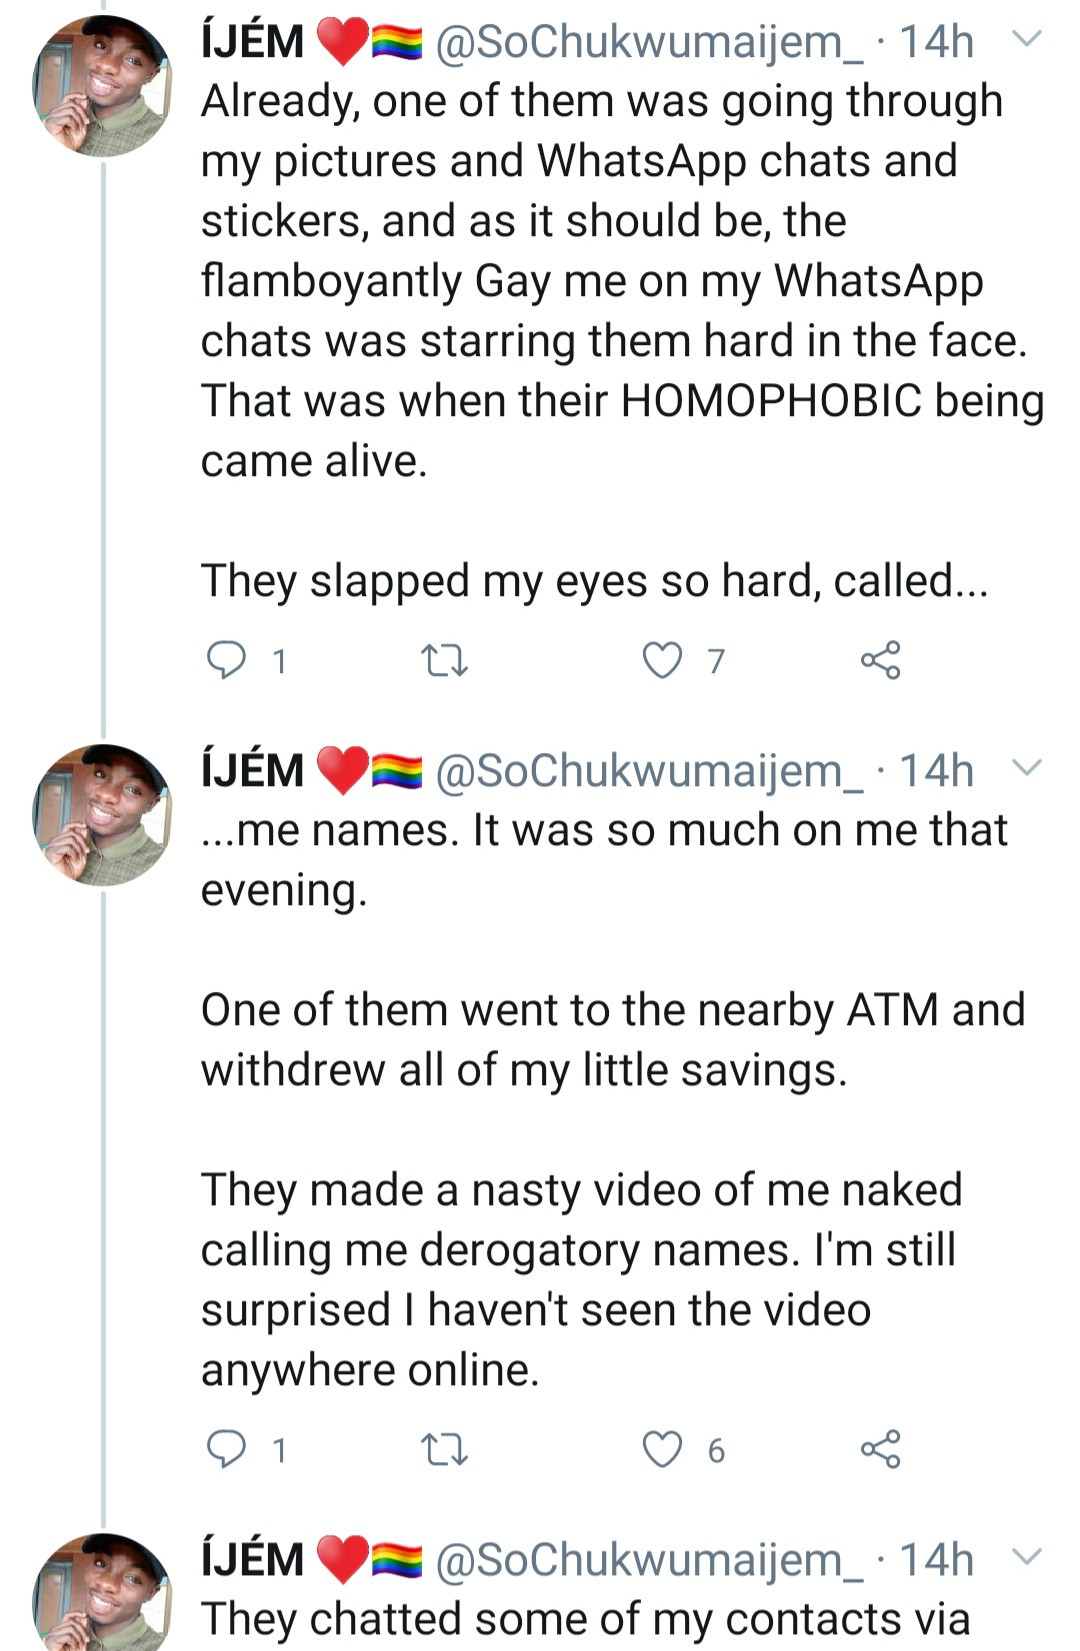The image size is (1080, 1651).
Task: Reply to the '...me names' tweet
Action: (226, 1449)
